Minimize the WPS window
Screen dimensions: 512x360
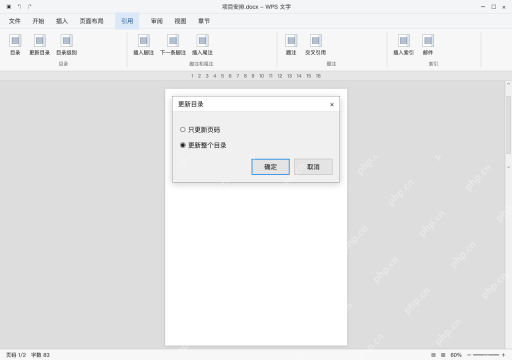click(x=483, y=7)
